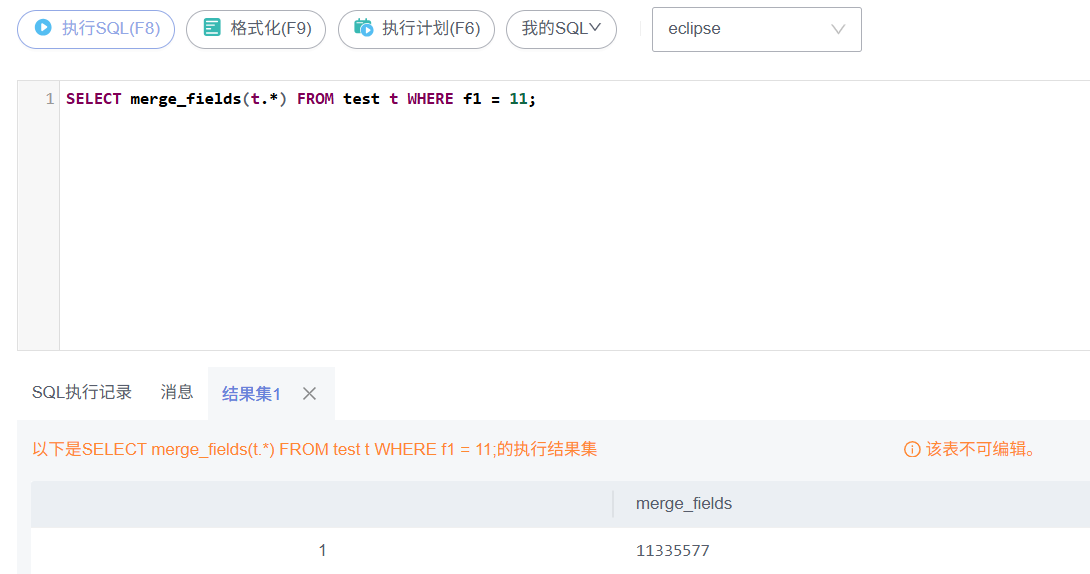The width and height of the screenshot is (1090, 574).
Task: Select result cell 11335577
Action: 673,551
